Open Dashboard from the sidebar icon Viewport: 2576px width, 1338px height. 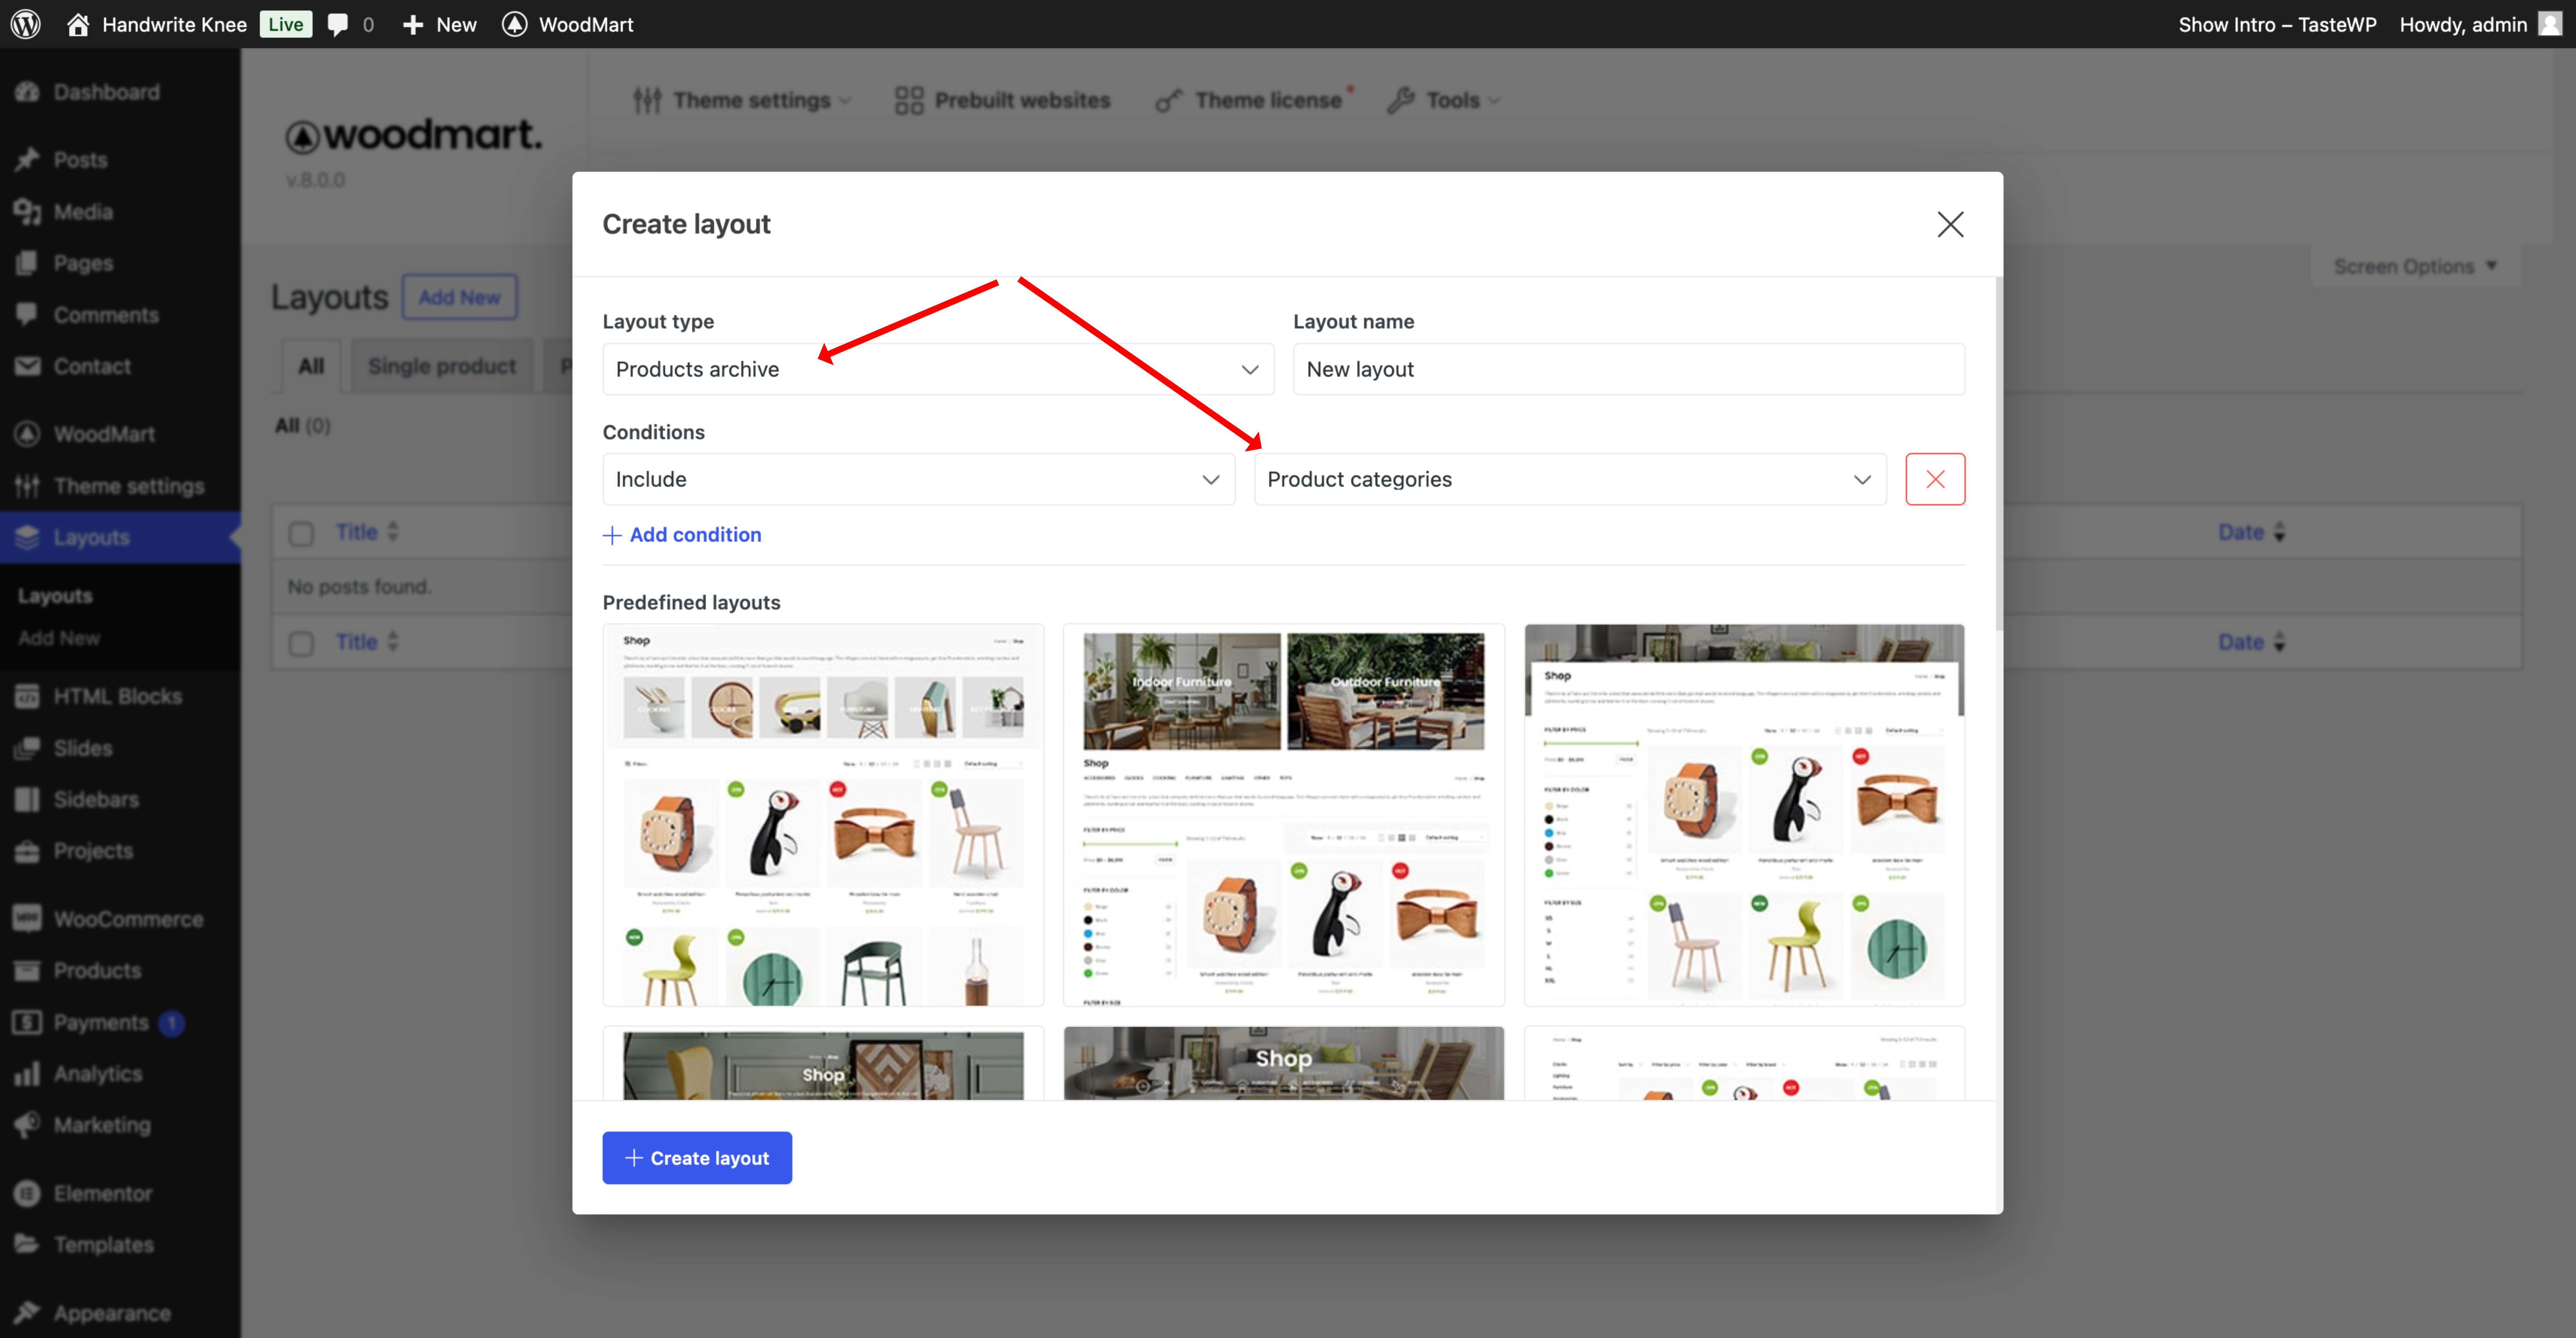point(27,92)
